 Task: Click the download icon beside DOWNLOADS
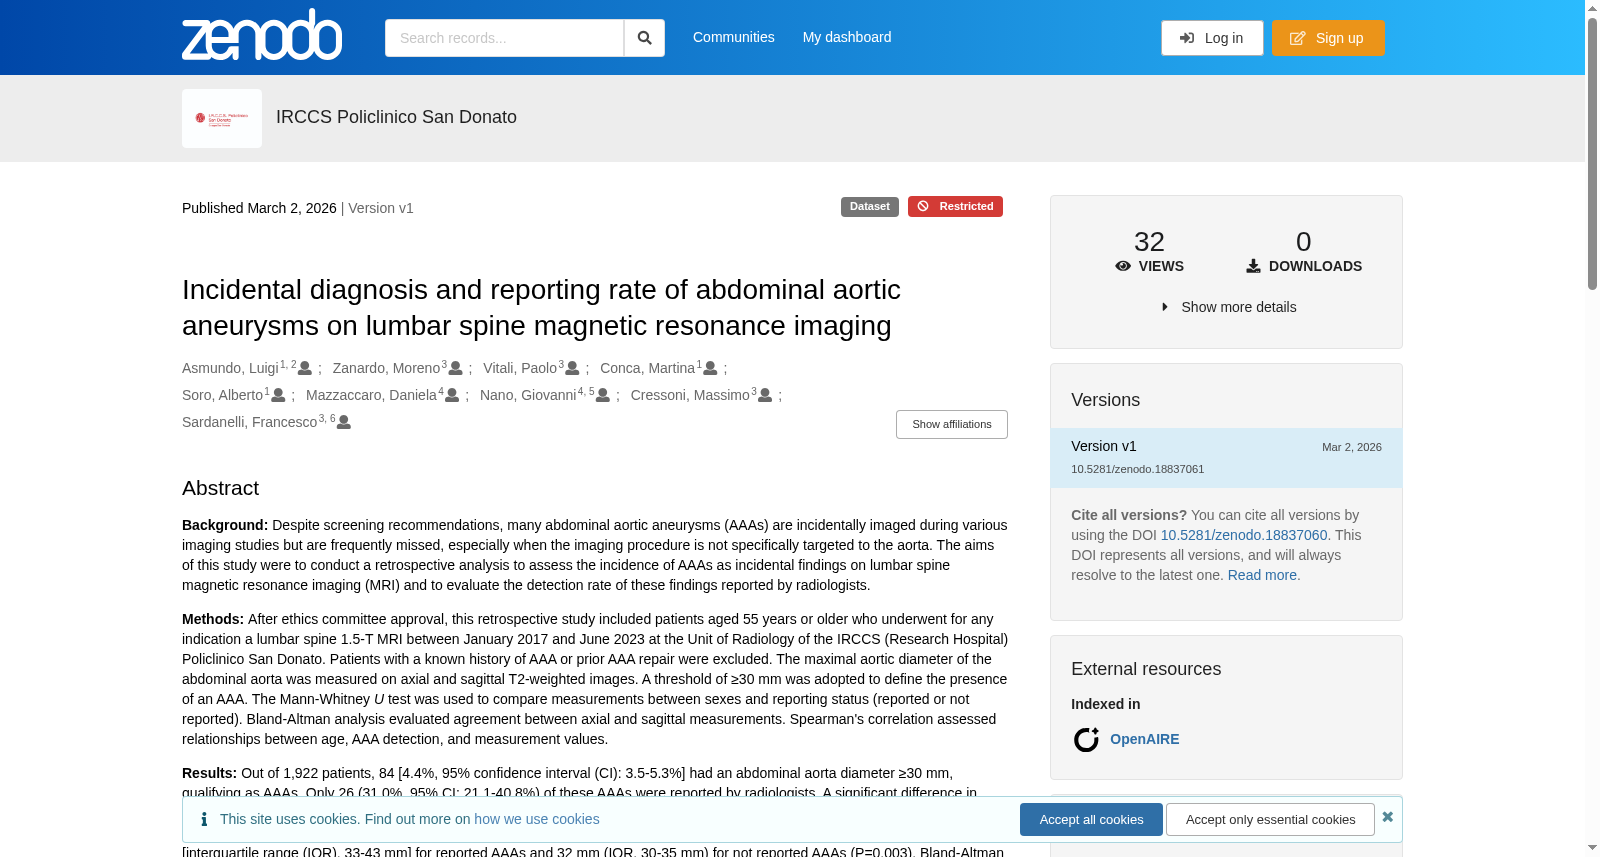(1253, 266)
